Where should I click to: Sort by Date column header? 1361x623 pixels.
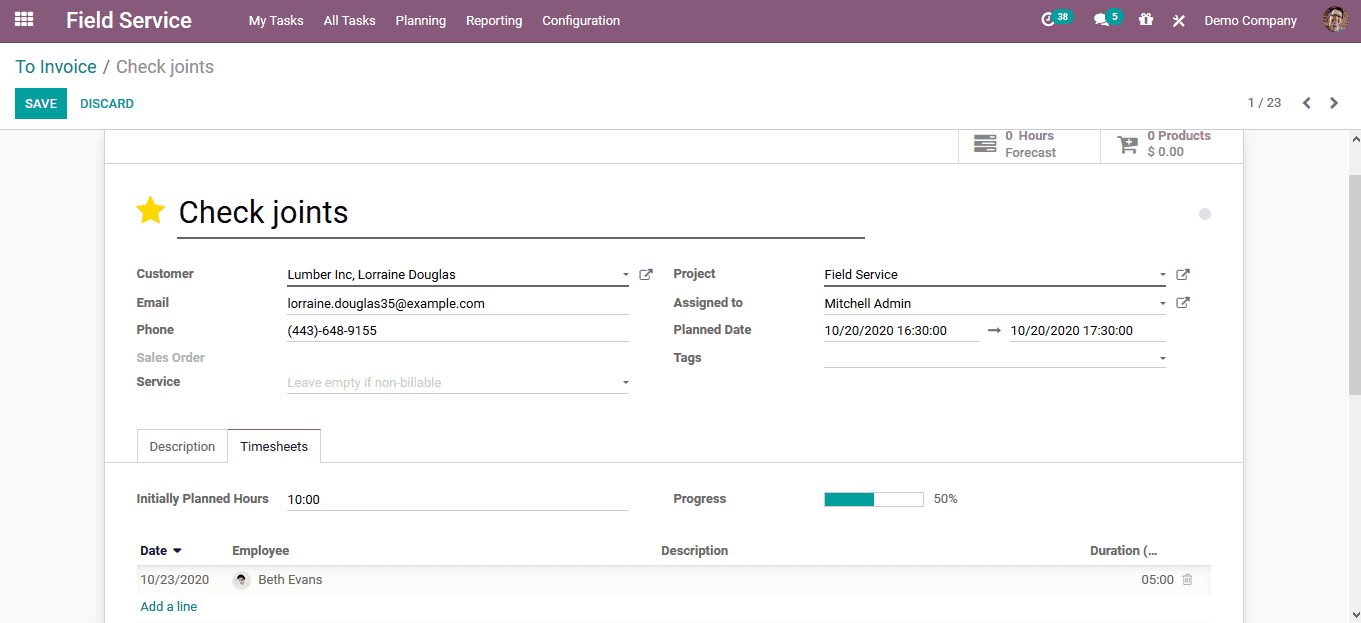161,550
